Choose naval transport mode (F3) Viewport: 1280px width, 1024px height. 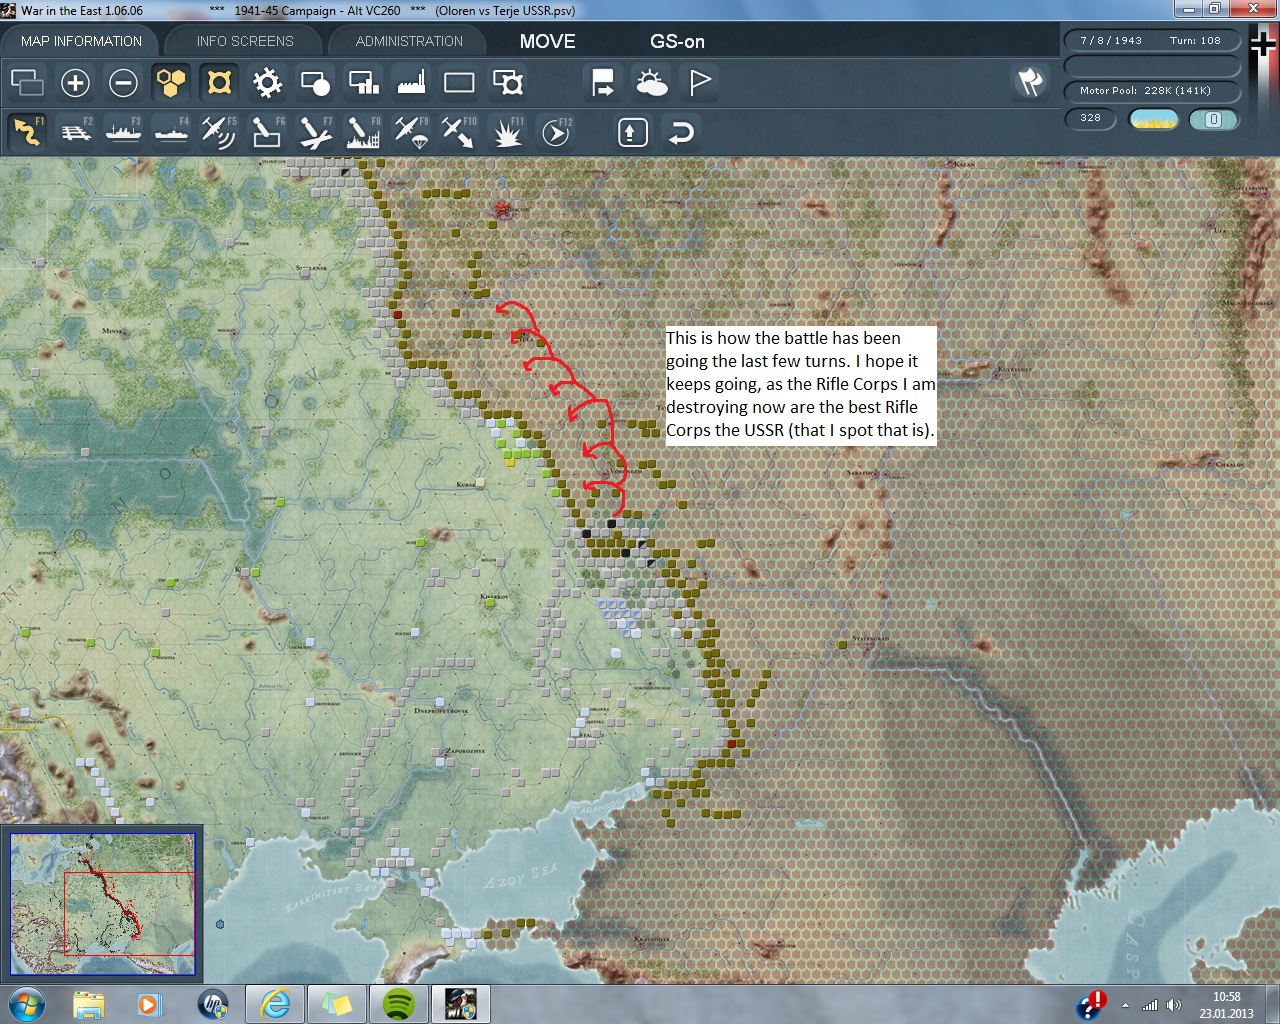pyautogui.click(x=123, y=132)
